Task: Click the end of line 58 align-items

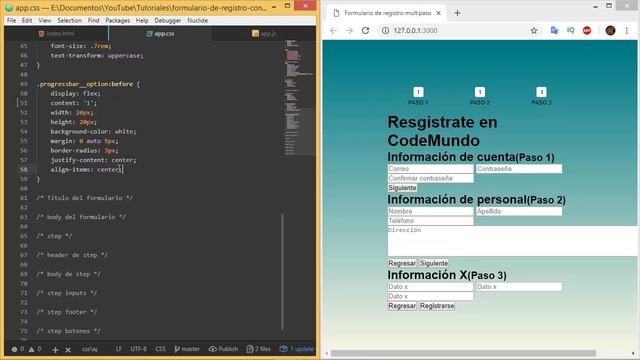Action: click(x=123, y=169)
